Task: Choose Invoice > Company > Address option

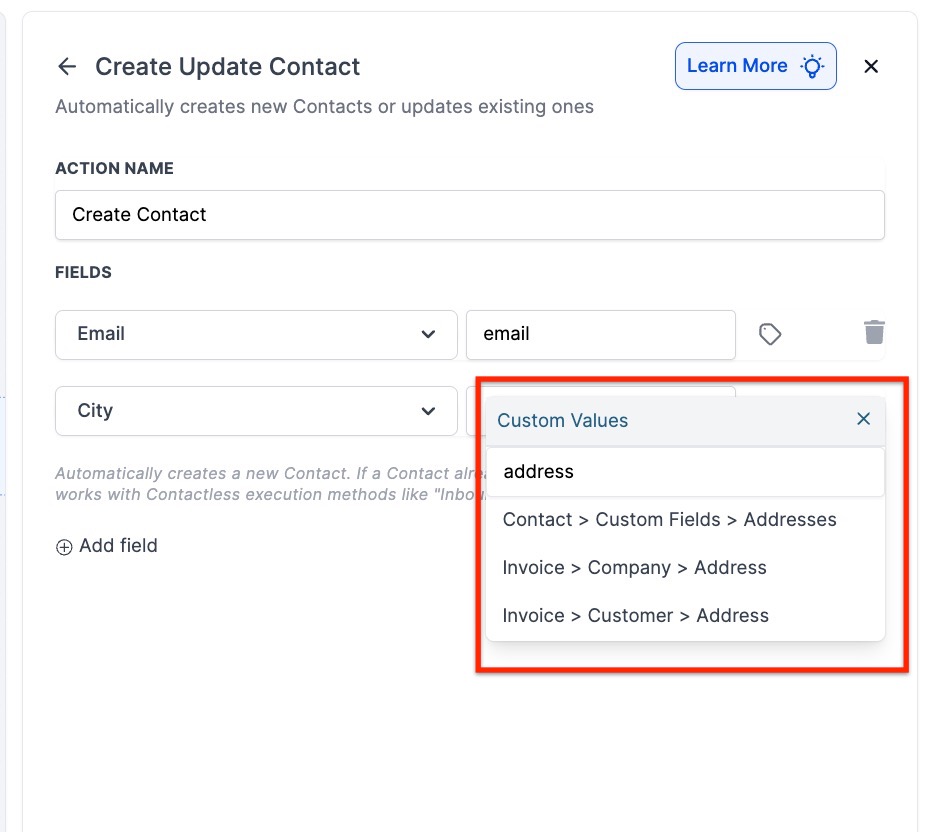Action: tap(634, 568)
